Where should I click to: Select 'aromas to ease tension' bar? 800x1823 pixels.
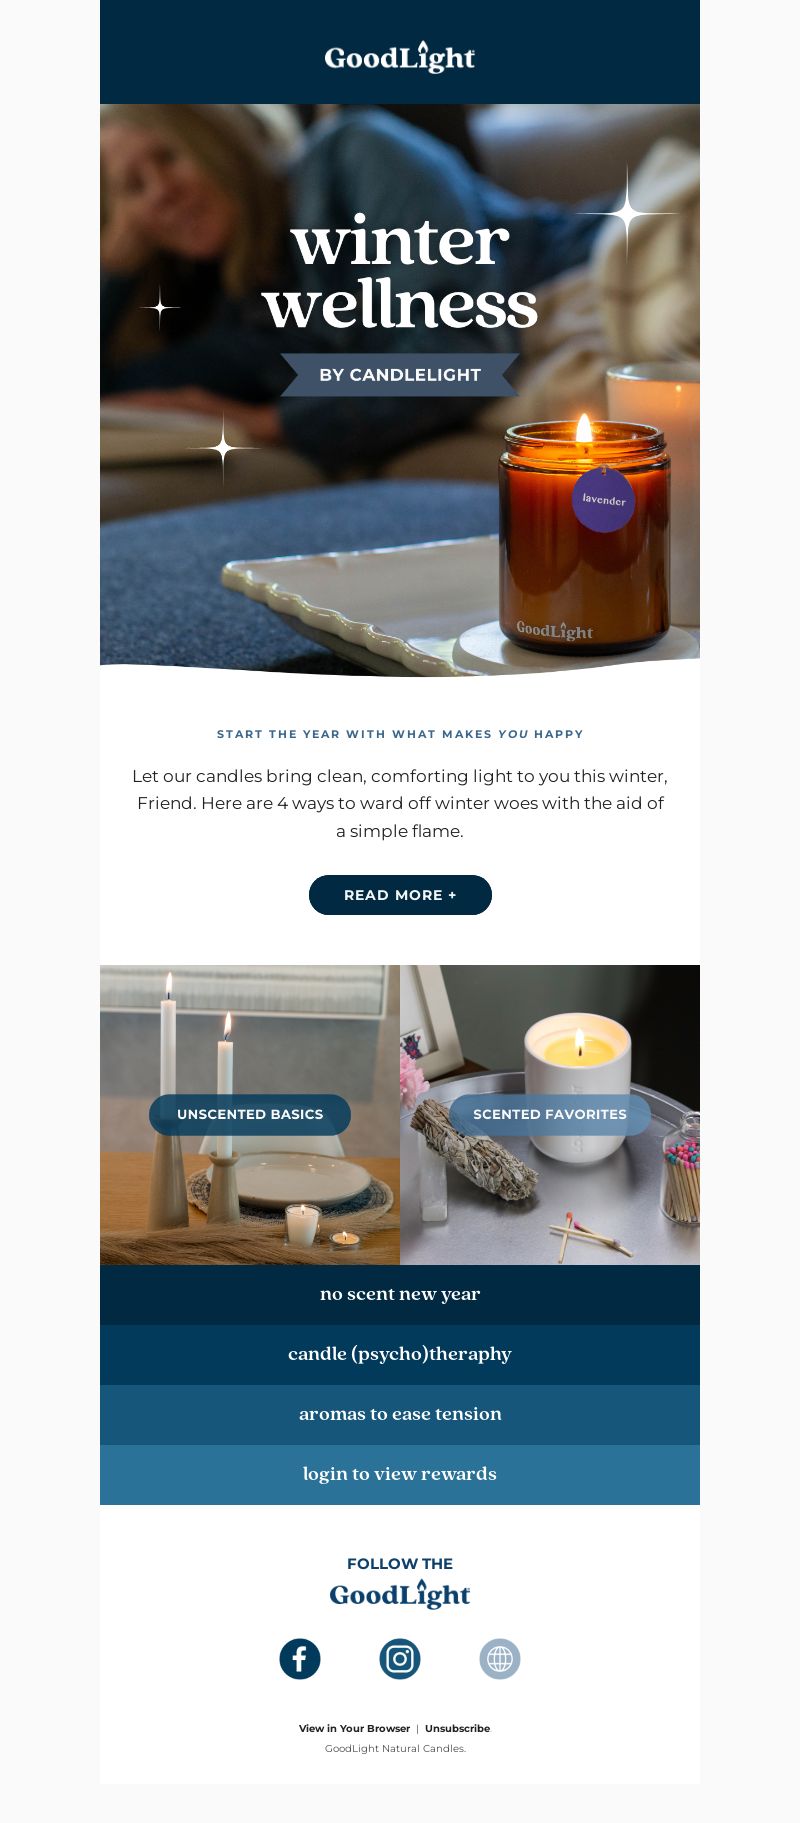(x=400, y=1415)
